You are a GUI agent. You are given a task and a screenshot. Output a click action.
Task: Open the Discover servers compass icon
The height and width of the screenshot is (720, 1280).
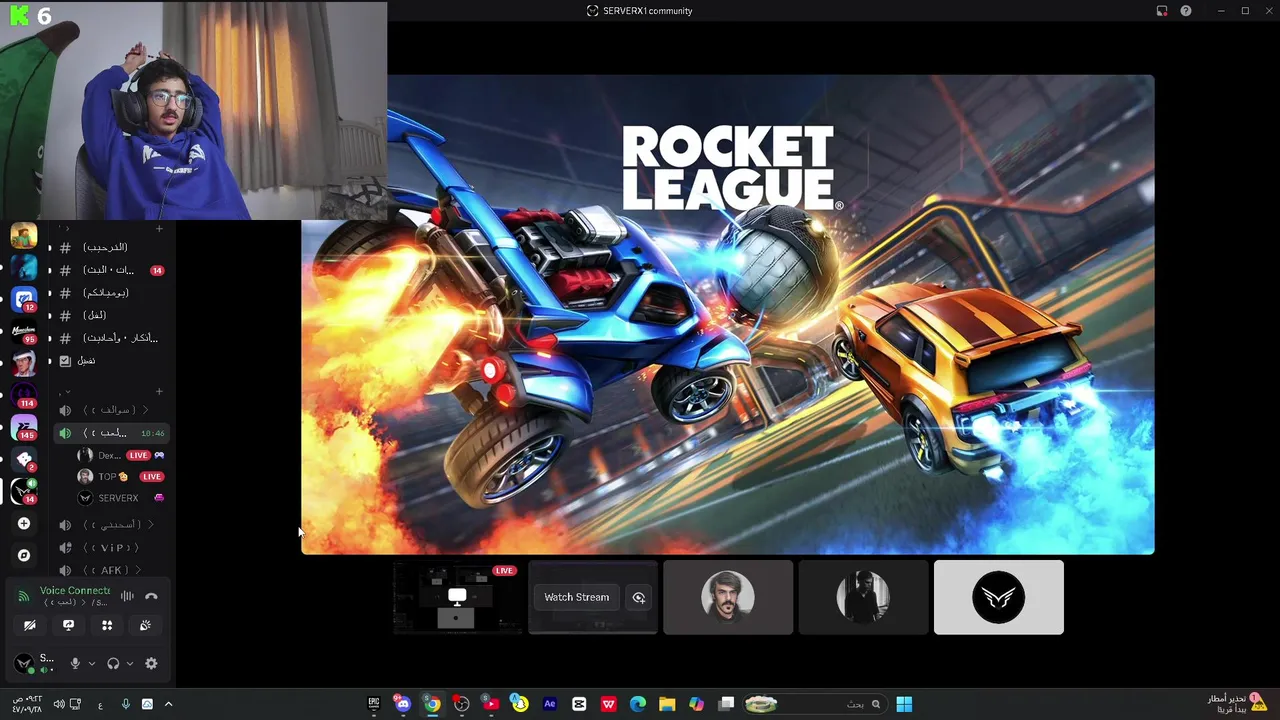coord(24,555)
